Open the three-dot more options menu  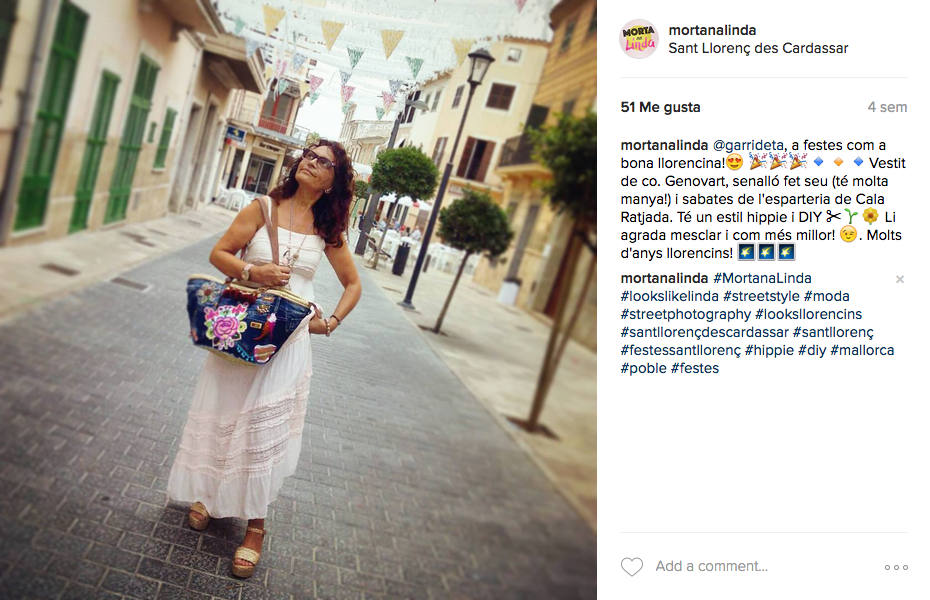[896, 567]
